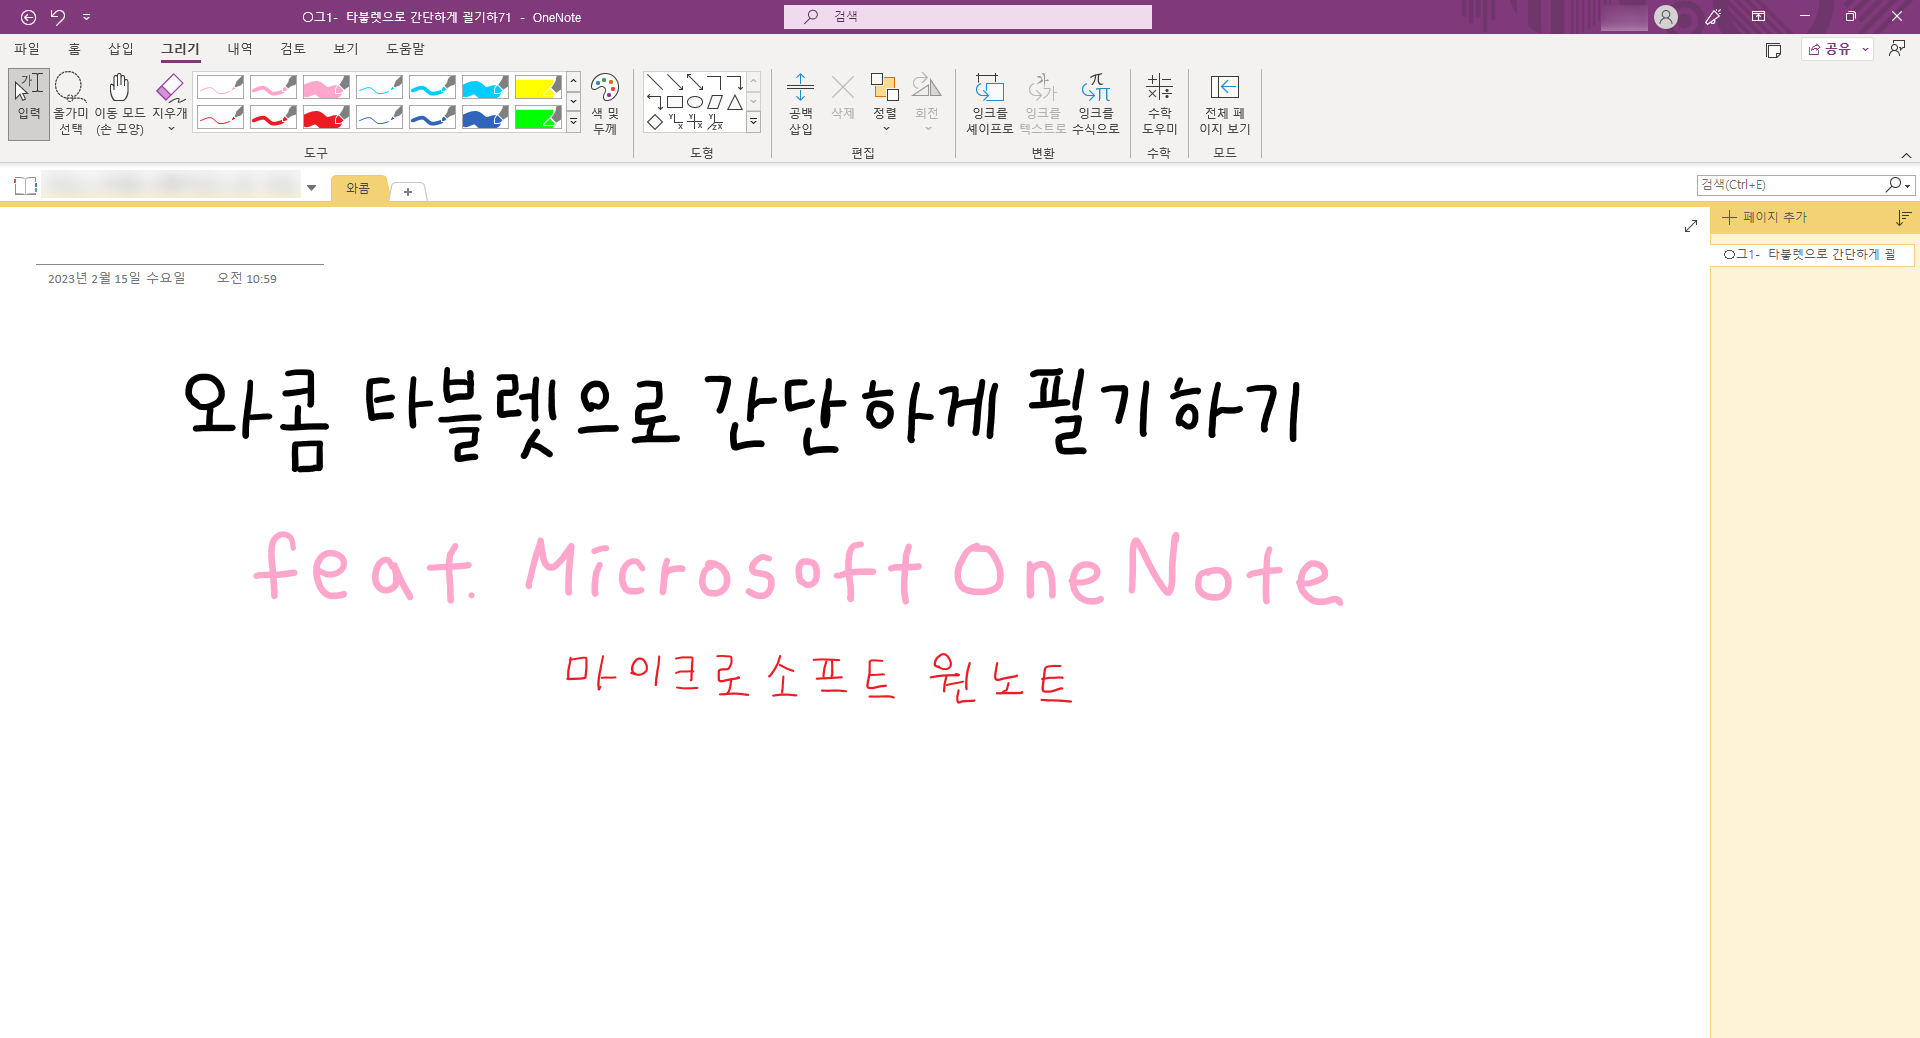Open the notebook name dropdown arrow
1920x1038 pixels.
pos(312,188)
